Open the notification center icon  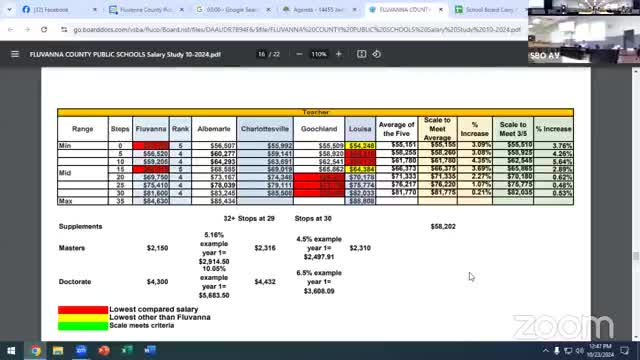pyautogui.click(x=624, y=350)
